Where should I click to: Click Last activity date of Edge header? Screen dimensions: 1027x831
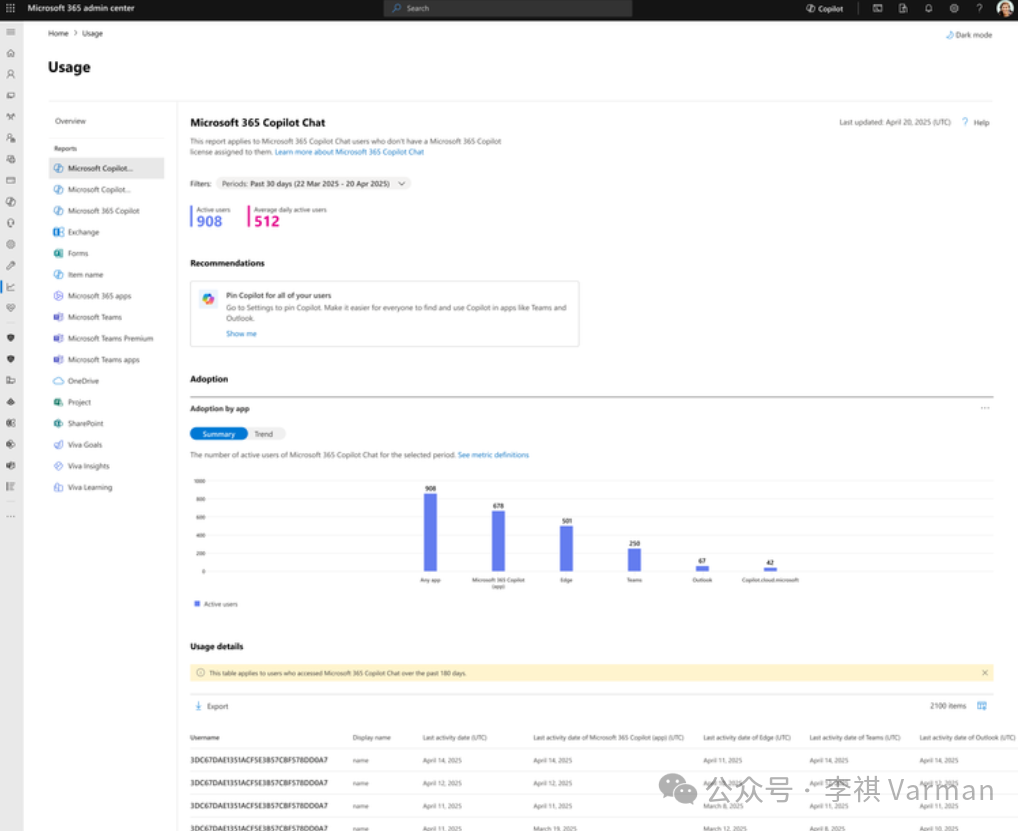(x=747, y=738)
